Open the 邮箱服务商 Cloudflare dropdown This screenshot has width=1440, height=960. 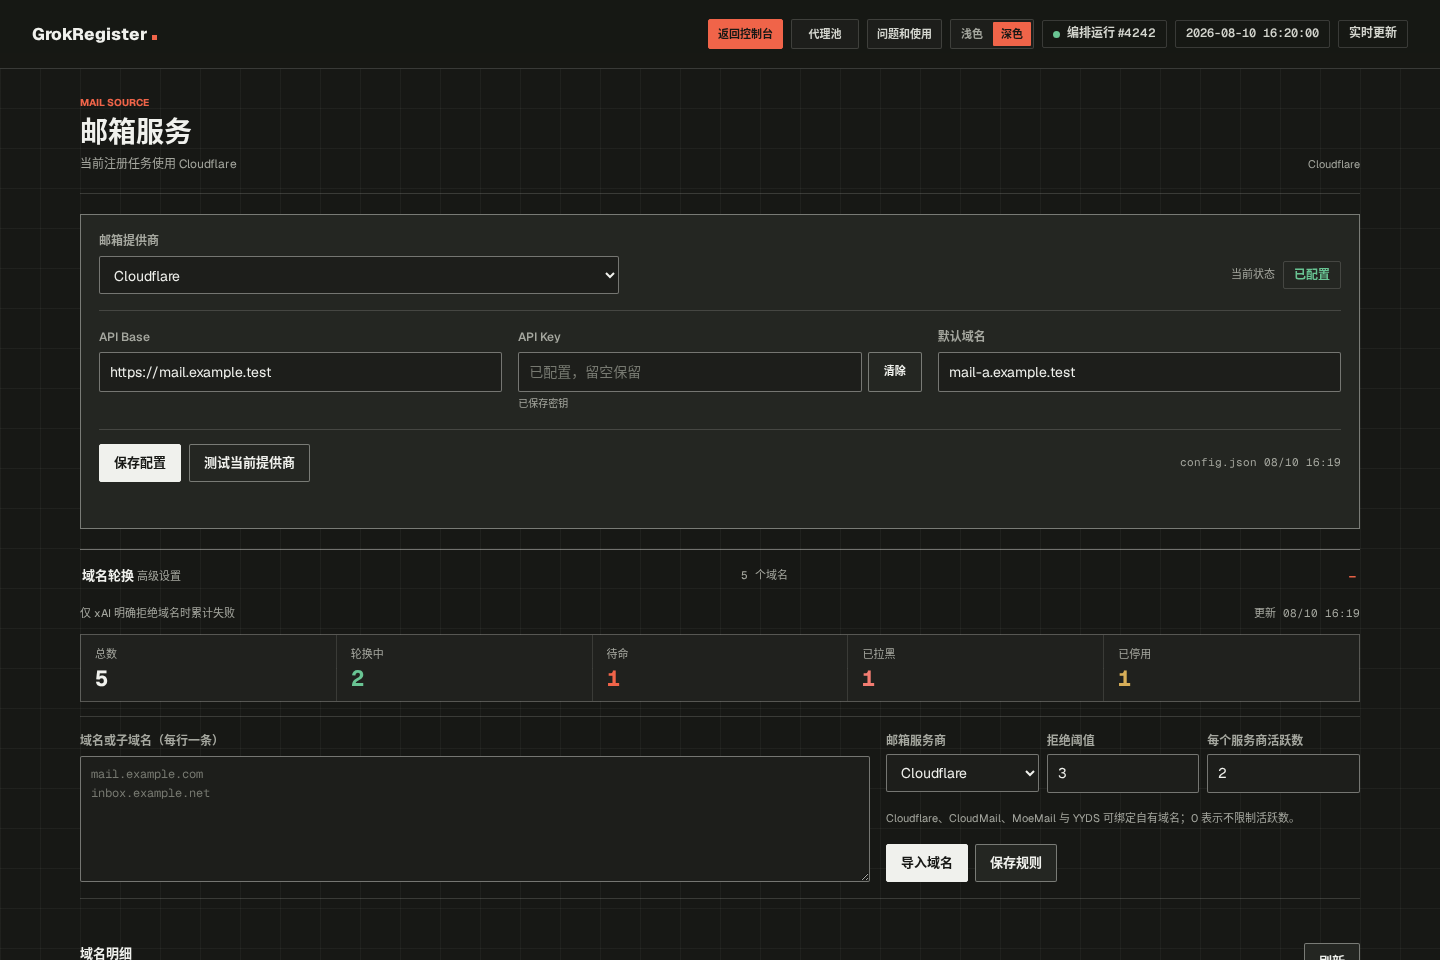[962, 773]
